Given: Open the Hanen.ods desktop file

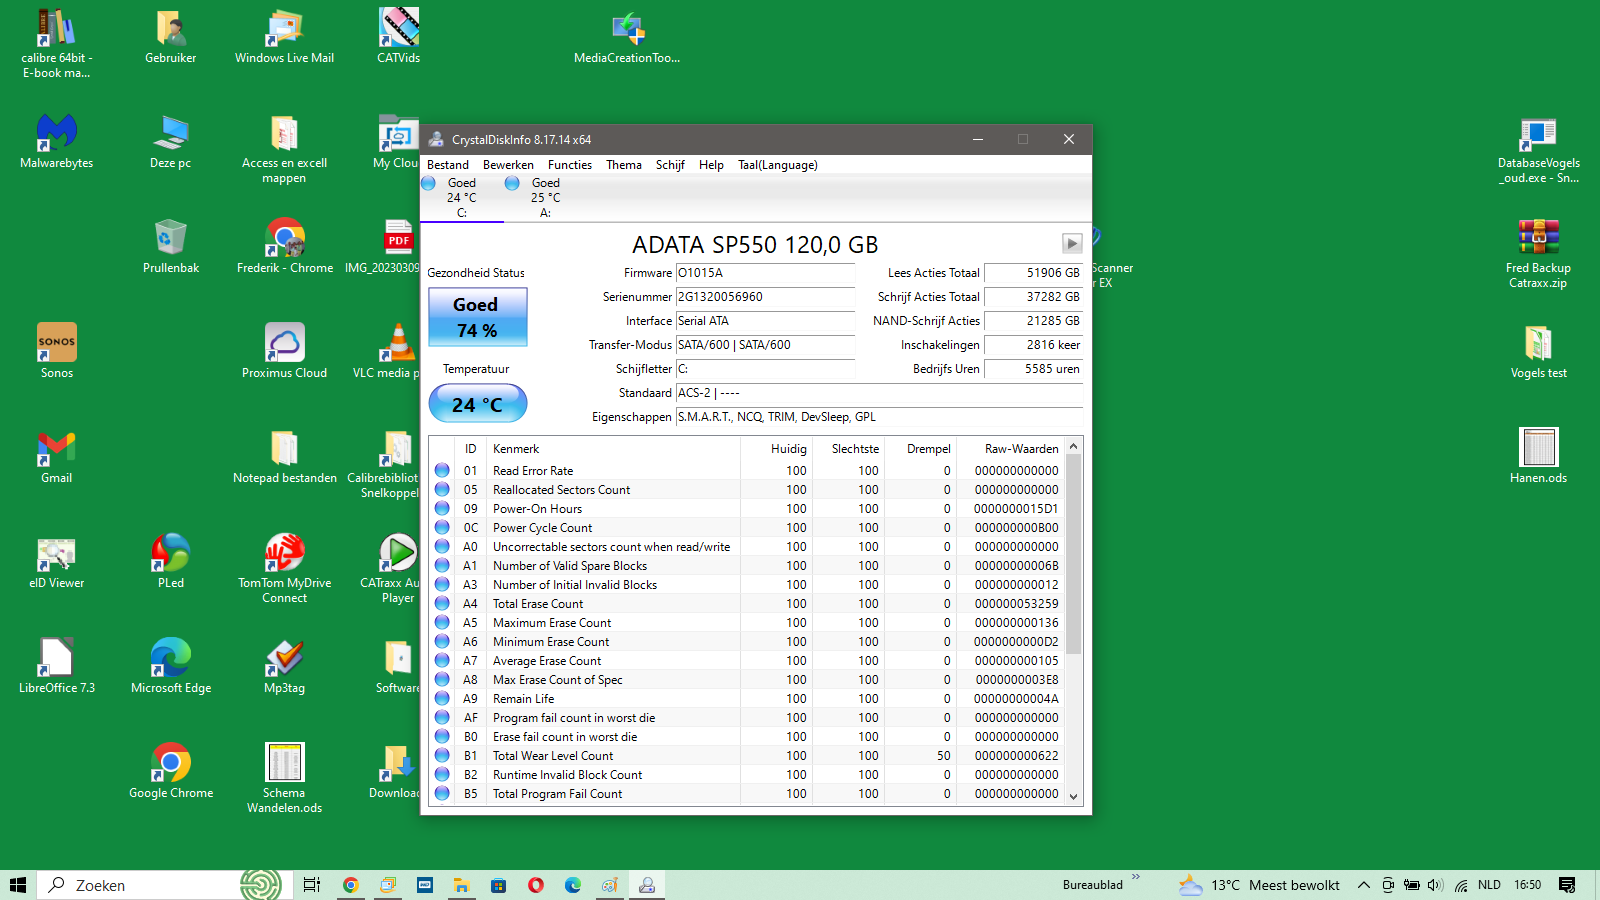Looking at the screenshot, I should [x=1539, y=457].
